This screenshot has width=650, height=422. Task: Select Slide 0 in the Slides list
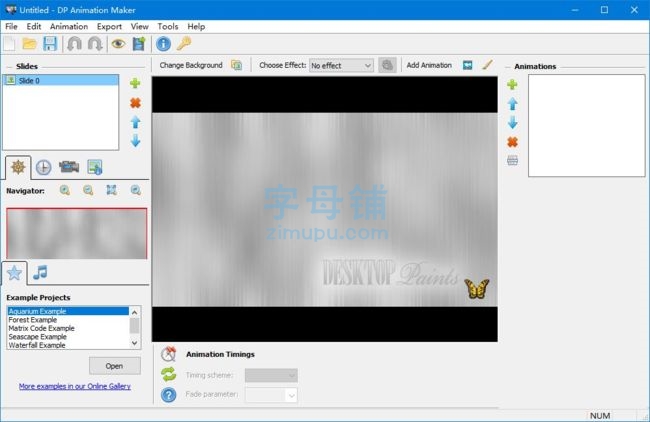[x=61, y=80]
